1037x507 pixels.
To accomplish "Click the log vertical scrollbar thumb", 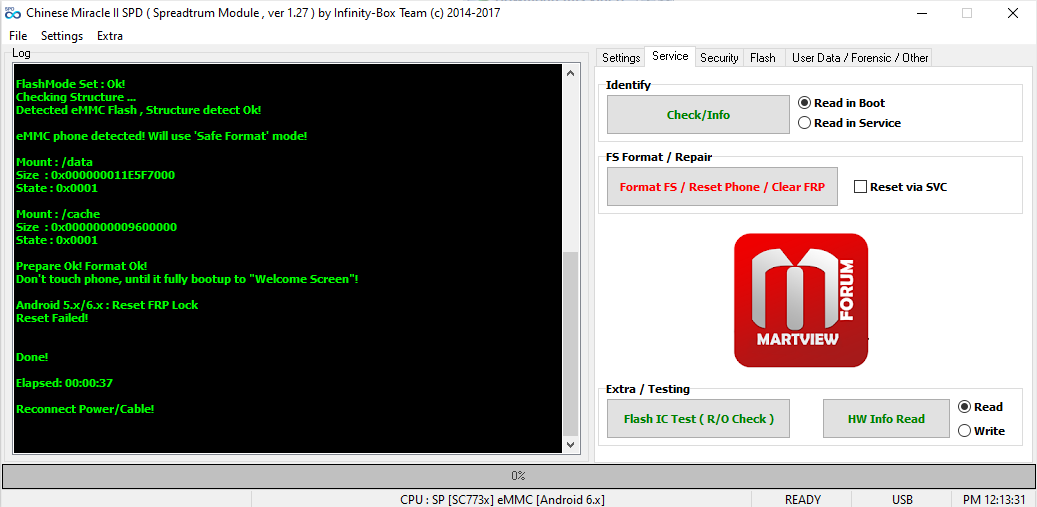I will tap(571, 343).
